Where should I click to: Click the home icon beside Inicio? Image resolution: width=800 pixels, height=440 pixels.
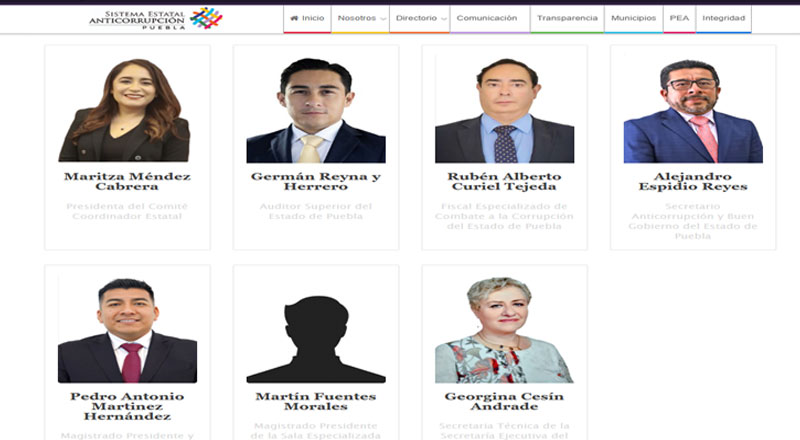pos(294,18)
